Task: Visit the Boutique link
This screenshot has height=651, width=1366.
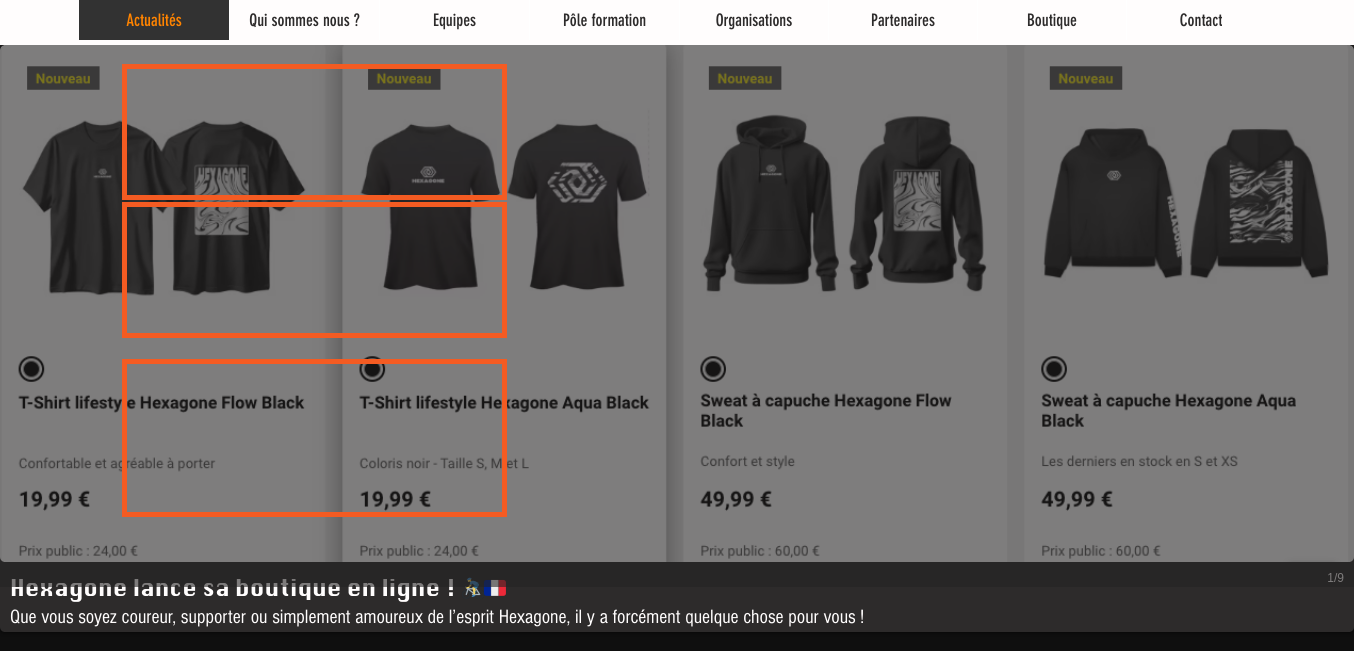Action: [x=1052, y=20]
